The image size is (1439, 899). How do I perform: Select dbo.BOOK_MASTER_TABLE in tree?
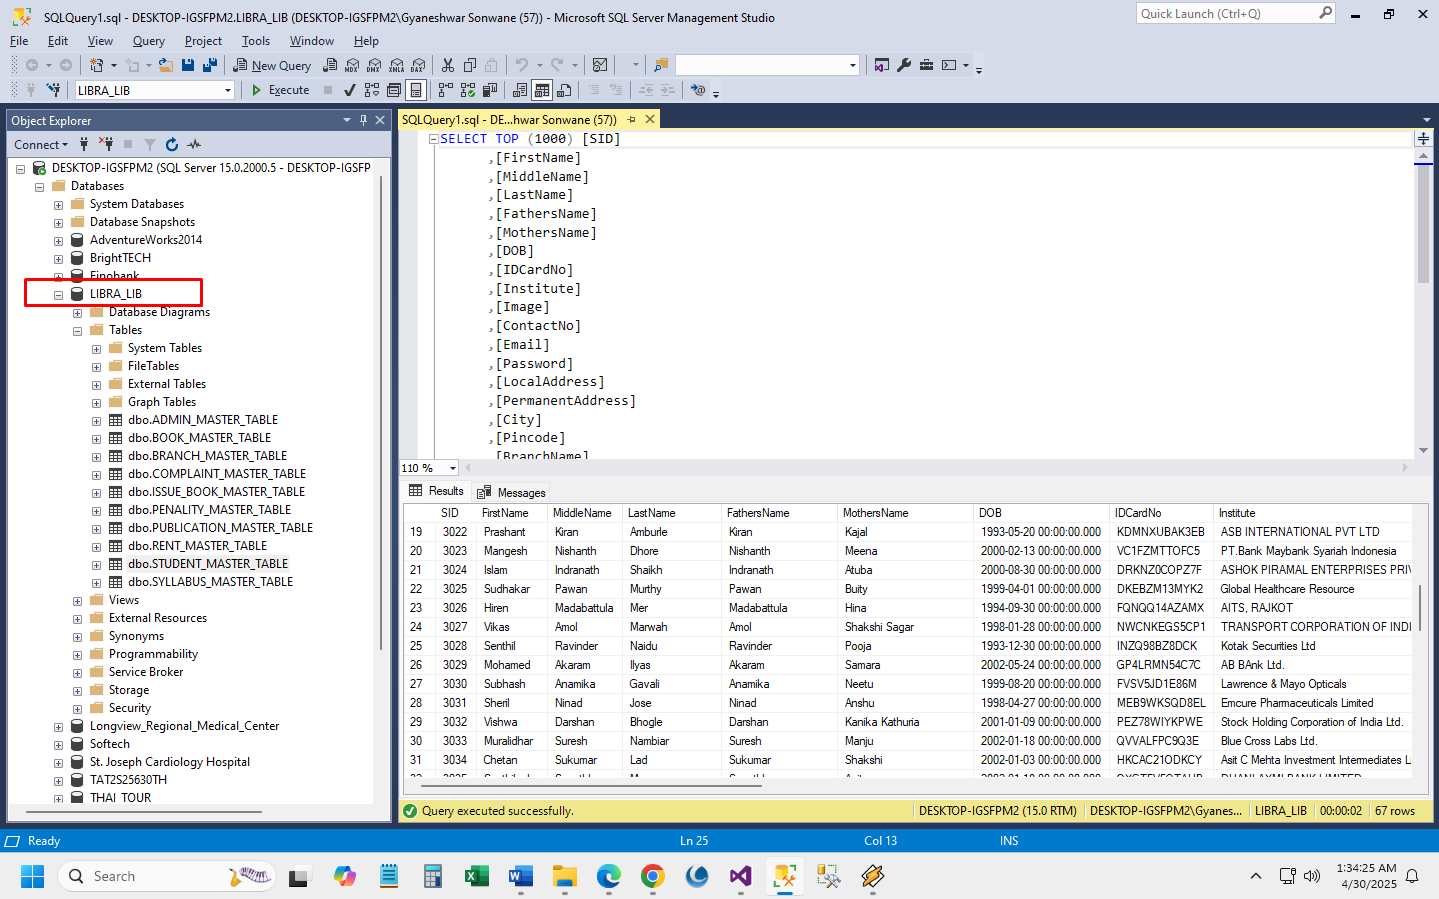point(199,438)
